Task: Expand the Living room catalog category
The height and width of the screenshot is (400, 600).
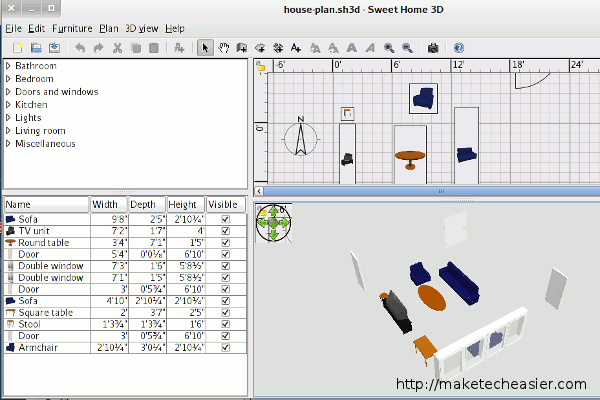Action: 8,131
